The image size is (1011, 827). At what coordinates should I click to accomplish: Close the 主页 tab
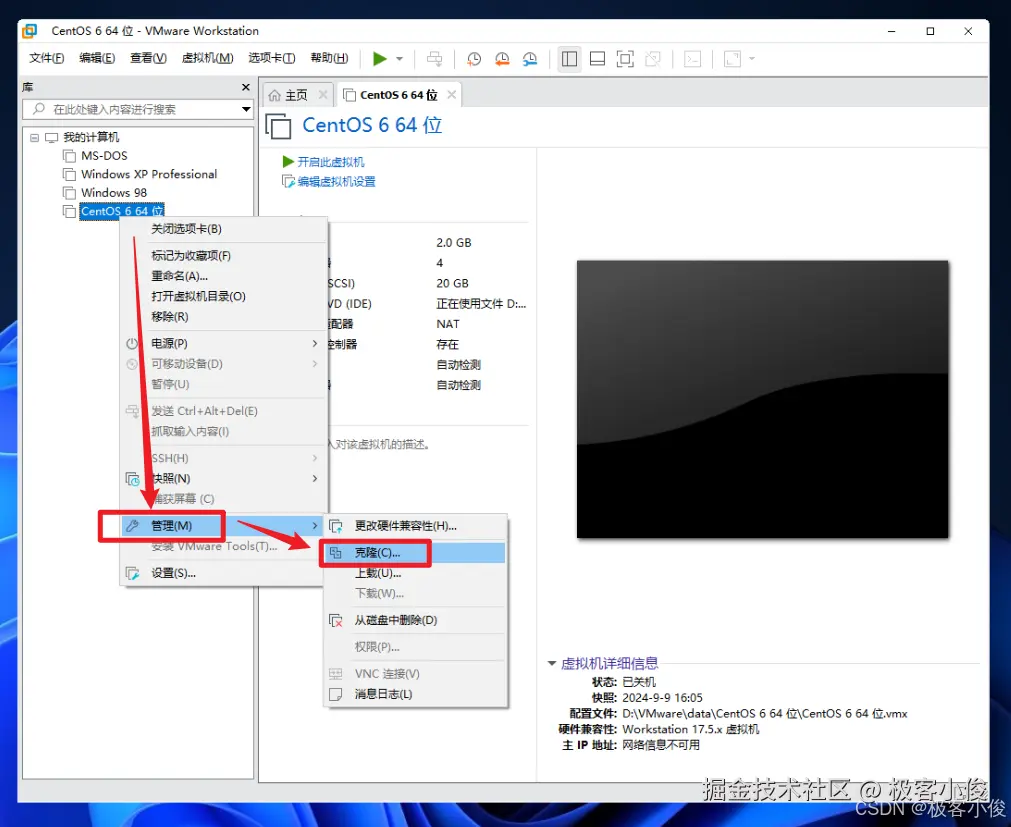322,95
